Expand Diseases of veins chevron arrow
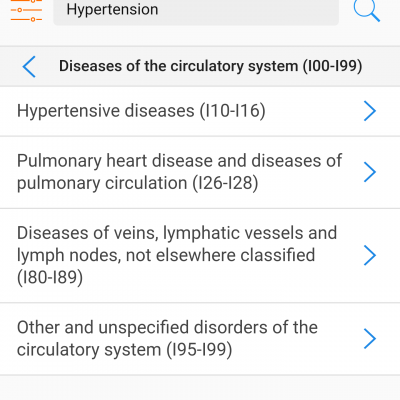Screen dimensions: 400x400 [370, 255]
